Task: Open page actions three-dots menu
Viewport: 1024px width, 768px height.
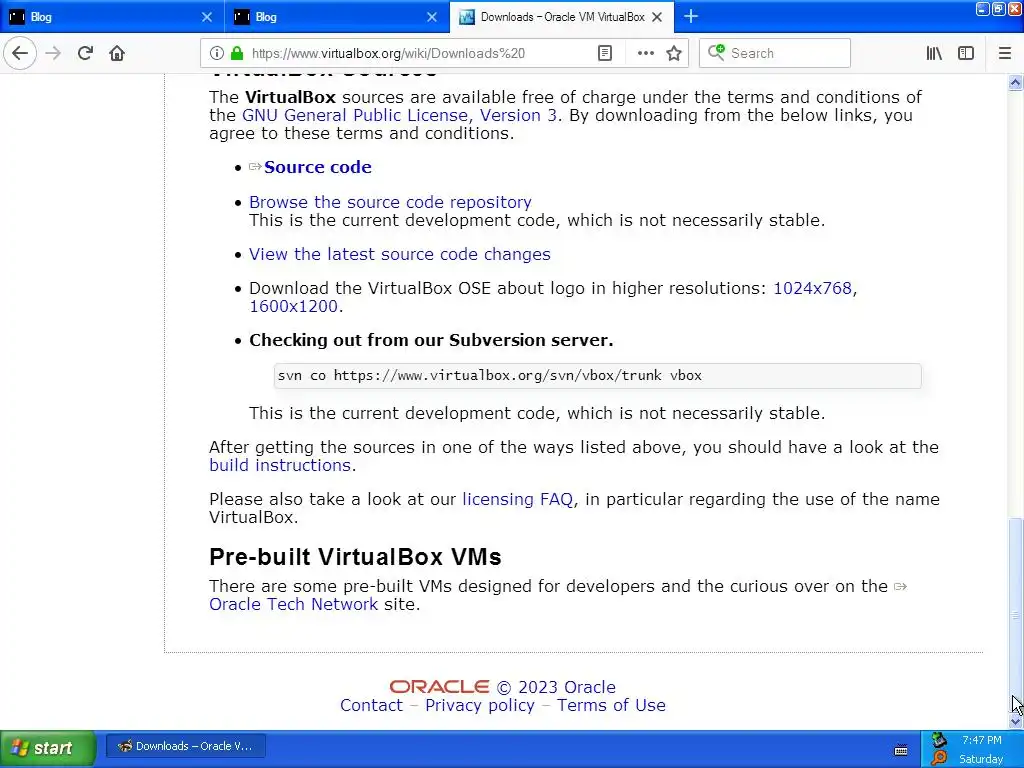Action: click(x=645, y=53)
